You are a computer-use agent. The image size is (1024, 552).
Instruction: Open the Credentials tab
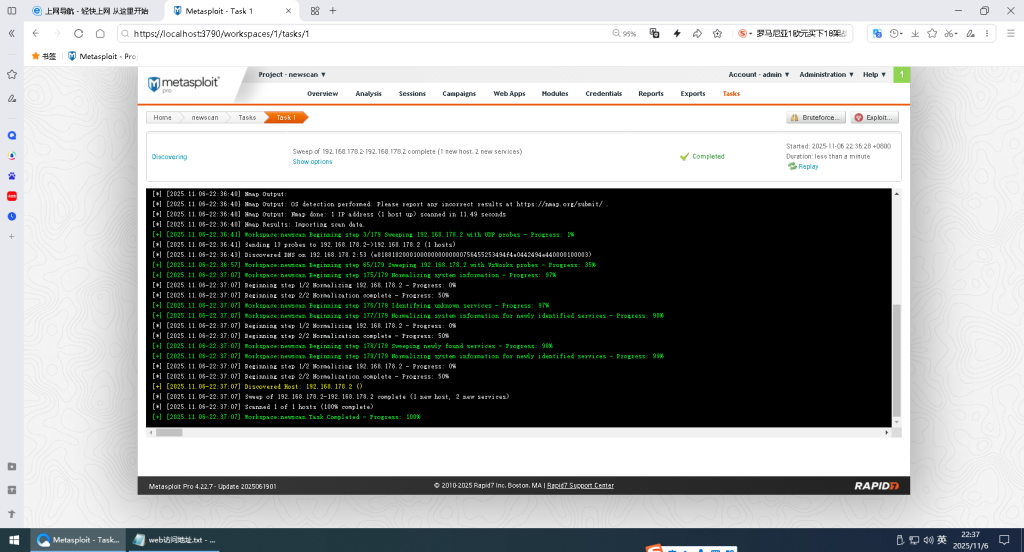click(603, 93)
